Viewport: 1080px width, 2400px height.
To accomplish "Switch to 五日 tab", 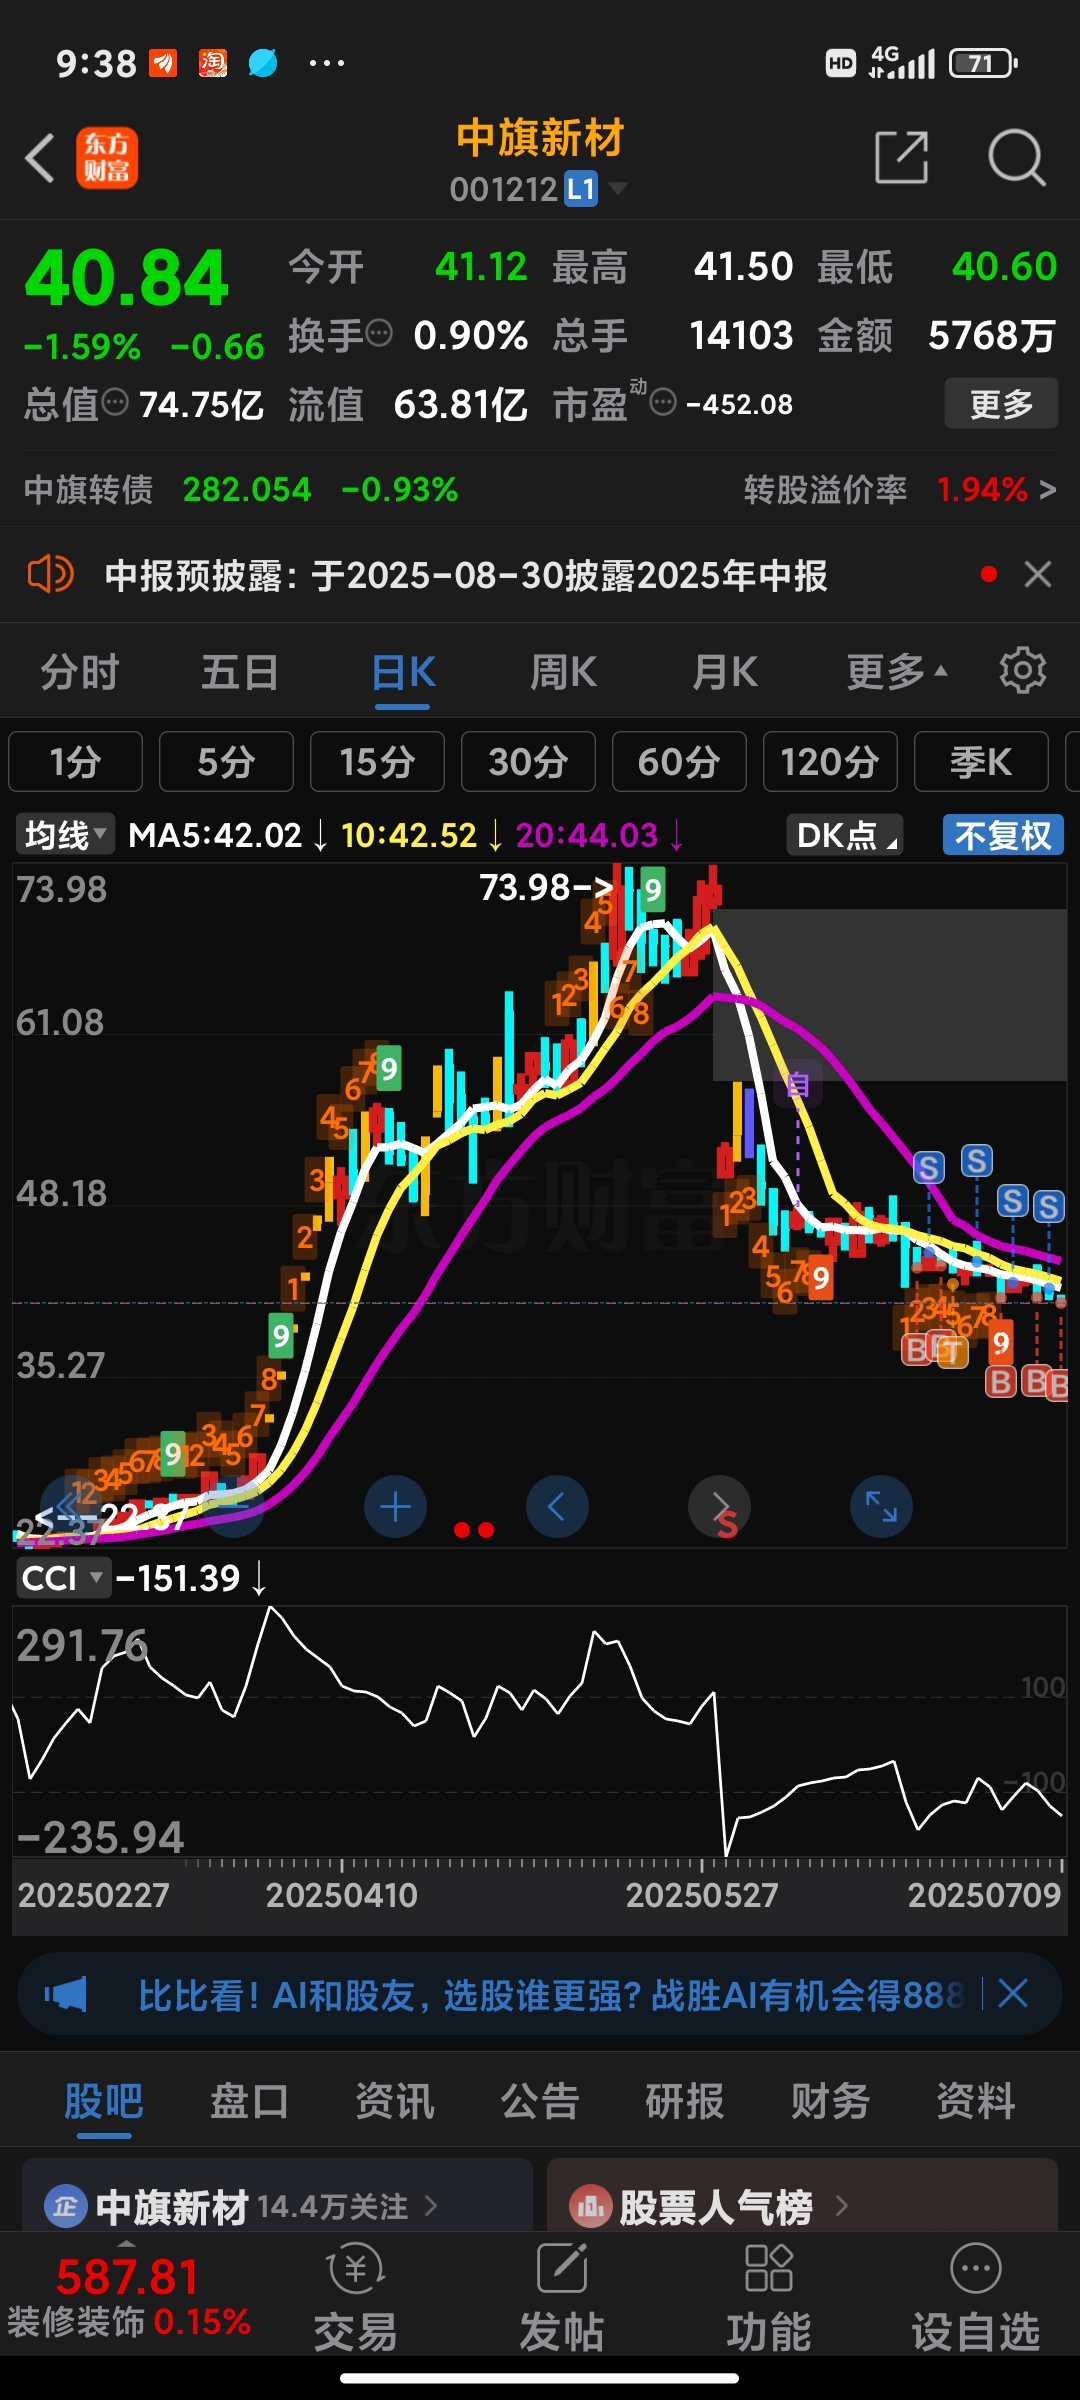I will pos(240,671).
